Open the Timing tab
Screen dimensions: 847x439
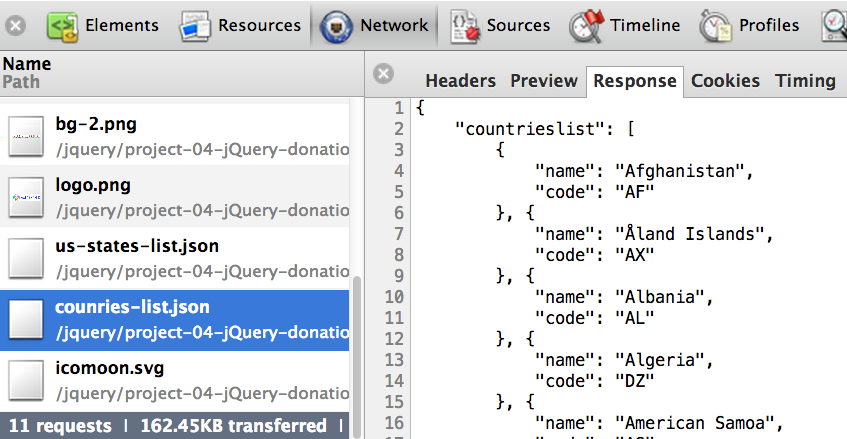click(805, 81)
